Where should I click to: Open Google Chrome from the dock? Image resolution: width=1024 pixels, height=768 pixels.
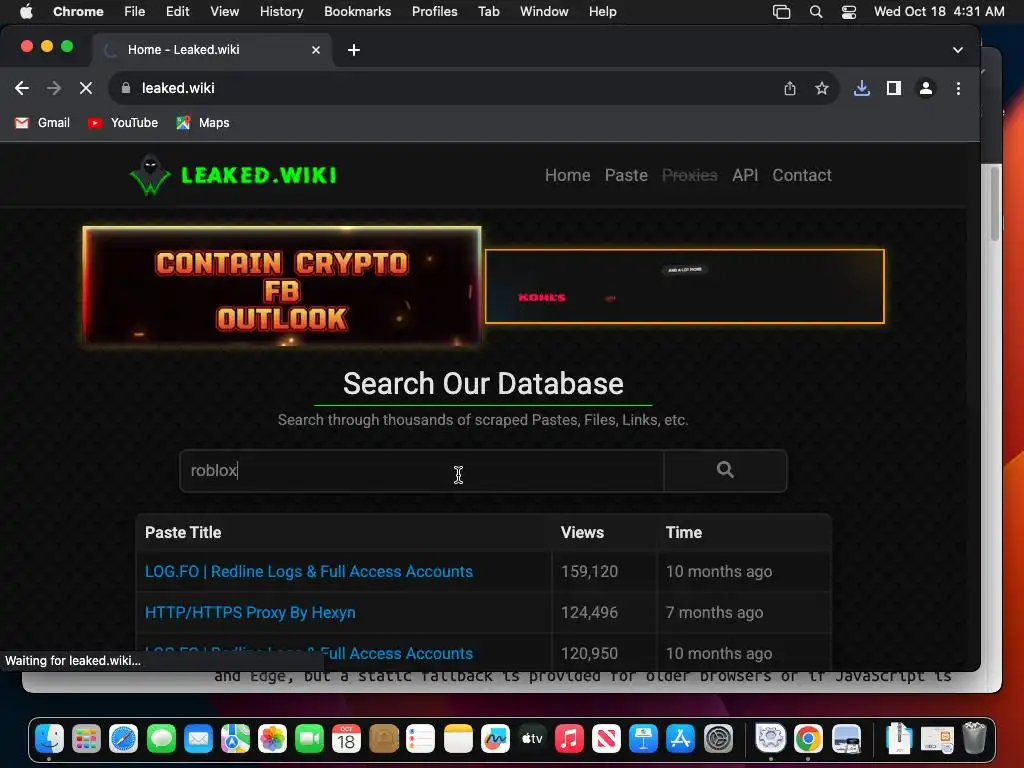pos(808,739)
